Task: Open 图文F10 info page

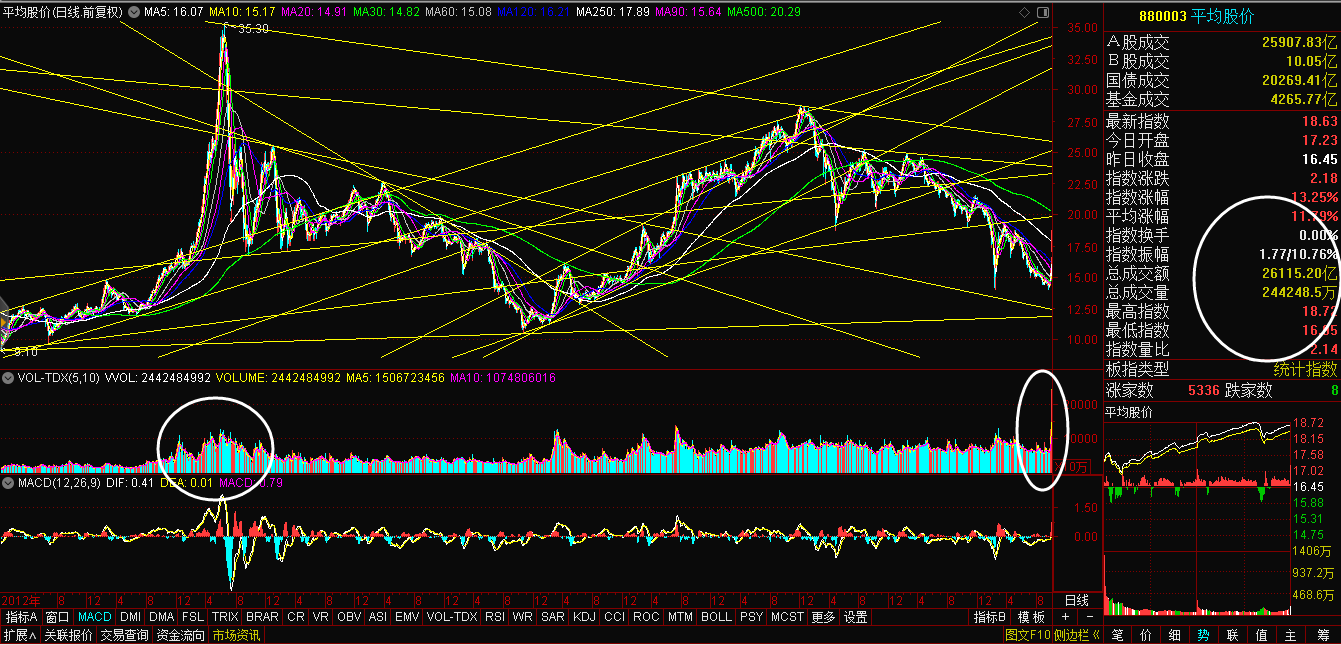Action: (x=1028, y=635)
